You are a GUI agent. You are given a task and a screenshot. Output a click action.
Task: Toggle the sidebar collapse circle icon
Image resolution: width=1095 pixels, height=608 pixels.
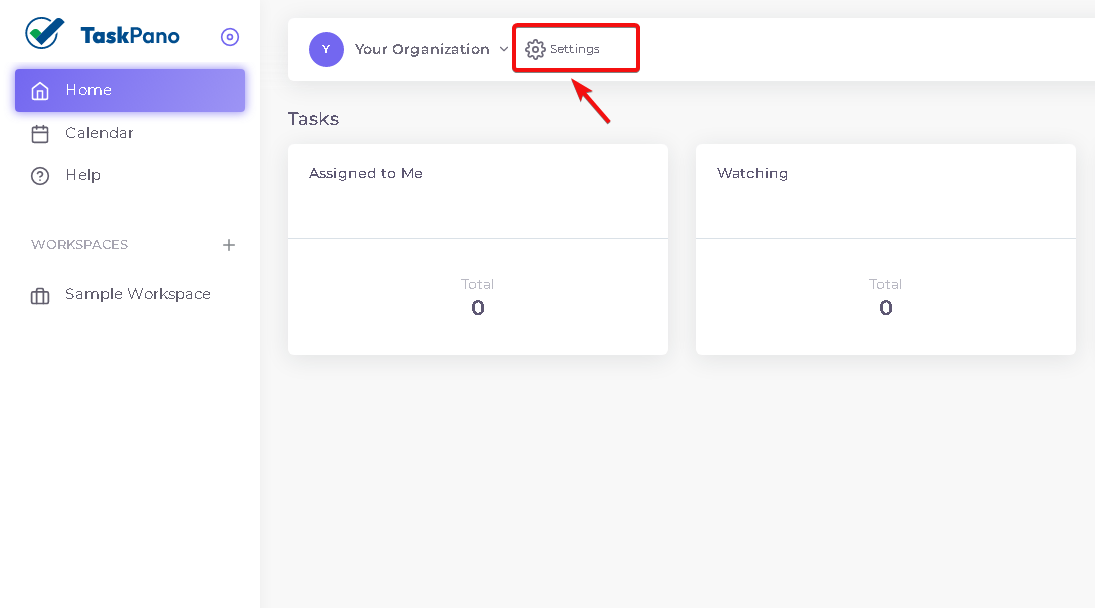pyautogui.click(x=230, y=37)
